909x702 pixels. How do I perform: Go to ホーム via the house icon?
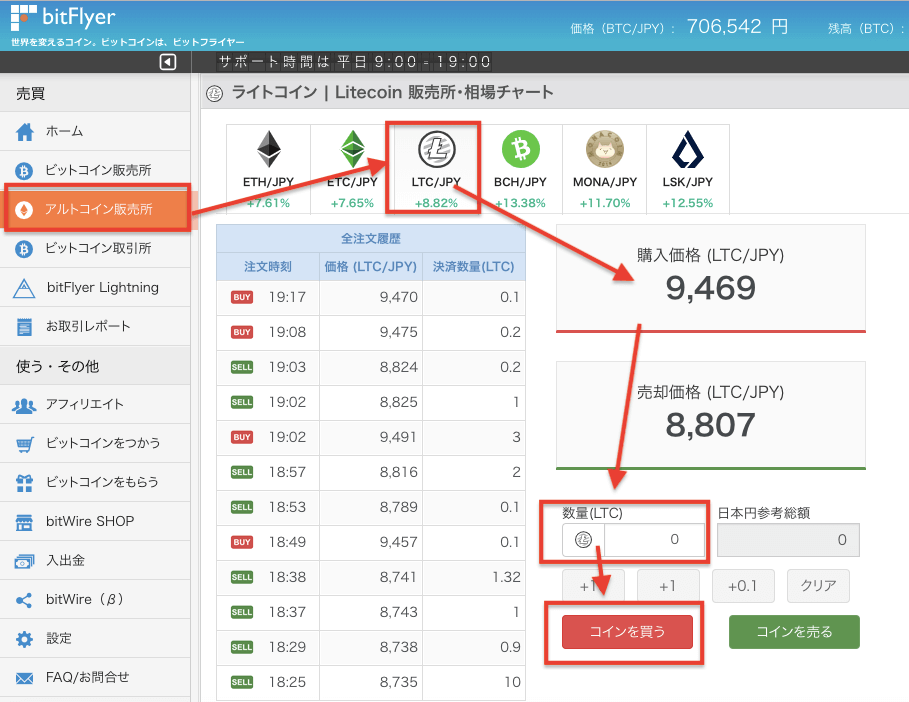[24, 132]
